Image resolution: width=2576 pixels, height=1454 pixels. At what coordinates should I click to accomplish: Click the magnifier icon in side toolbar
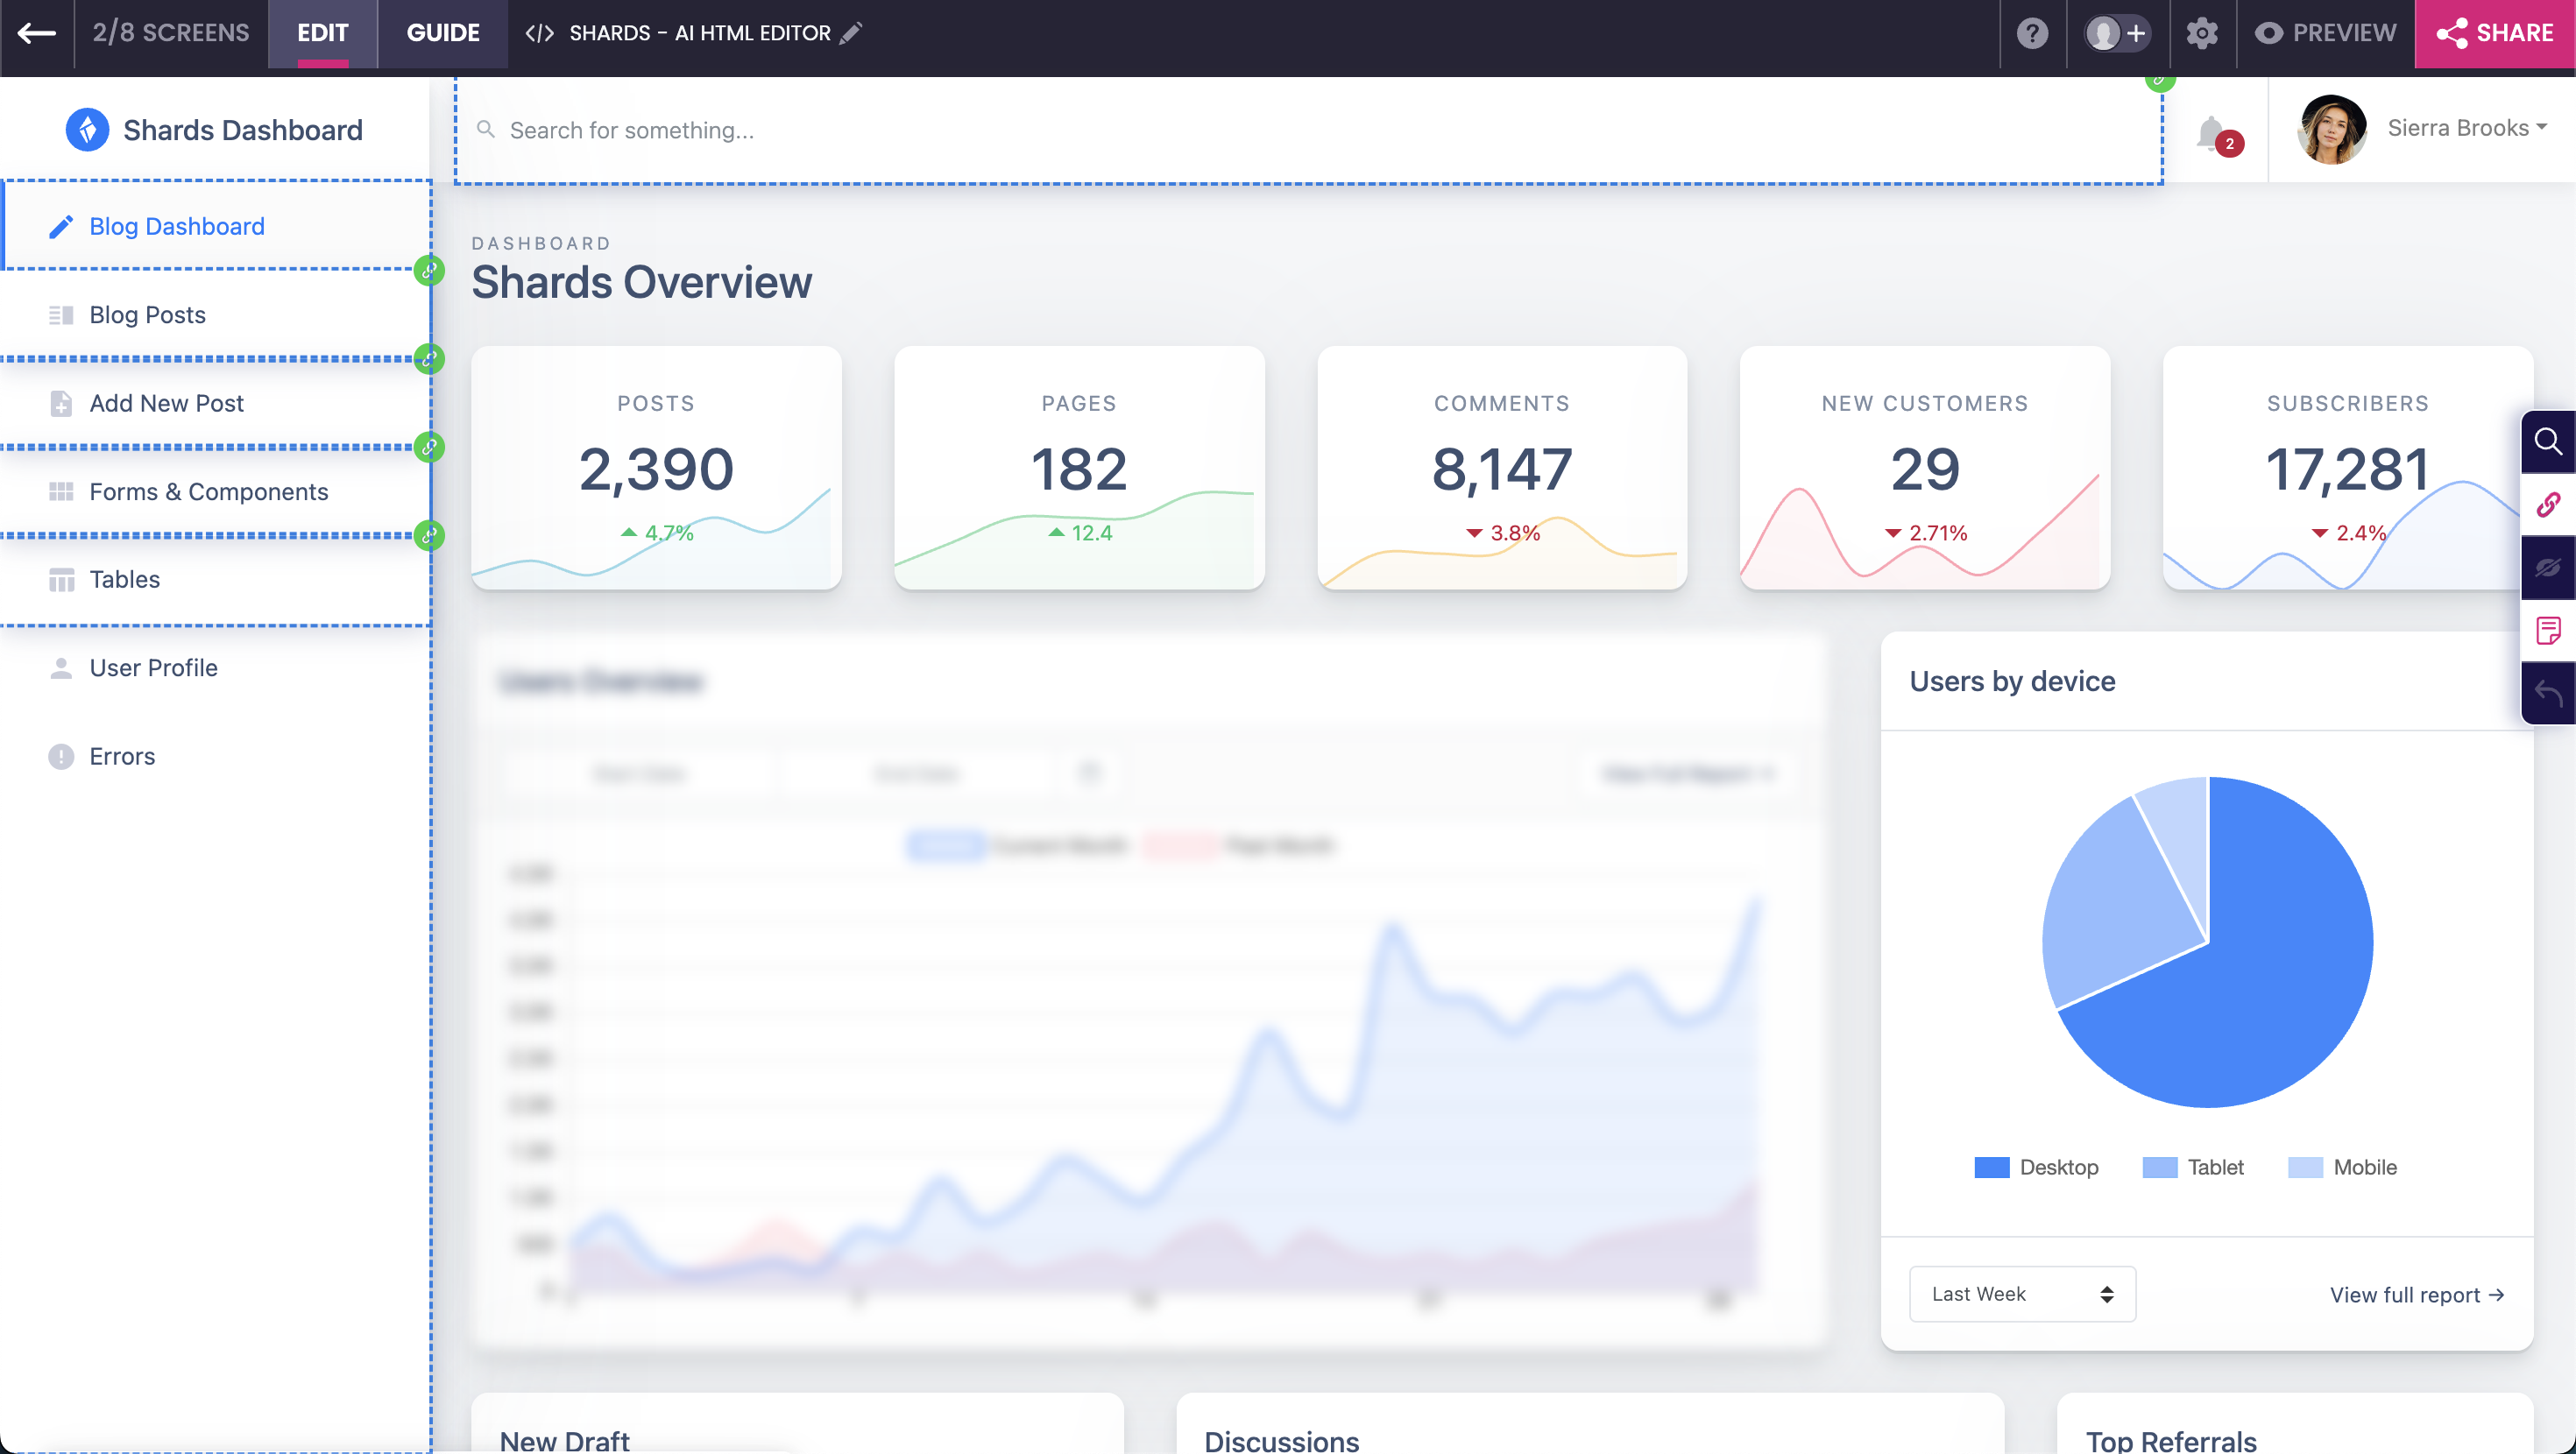point(2547,441)
